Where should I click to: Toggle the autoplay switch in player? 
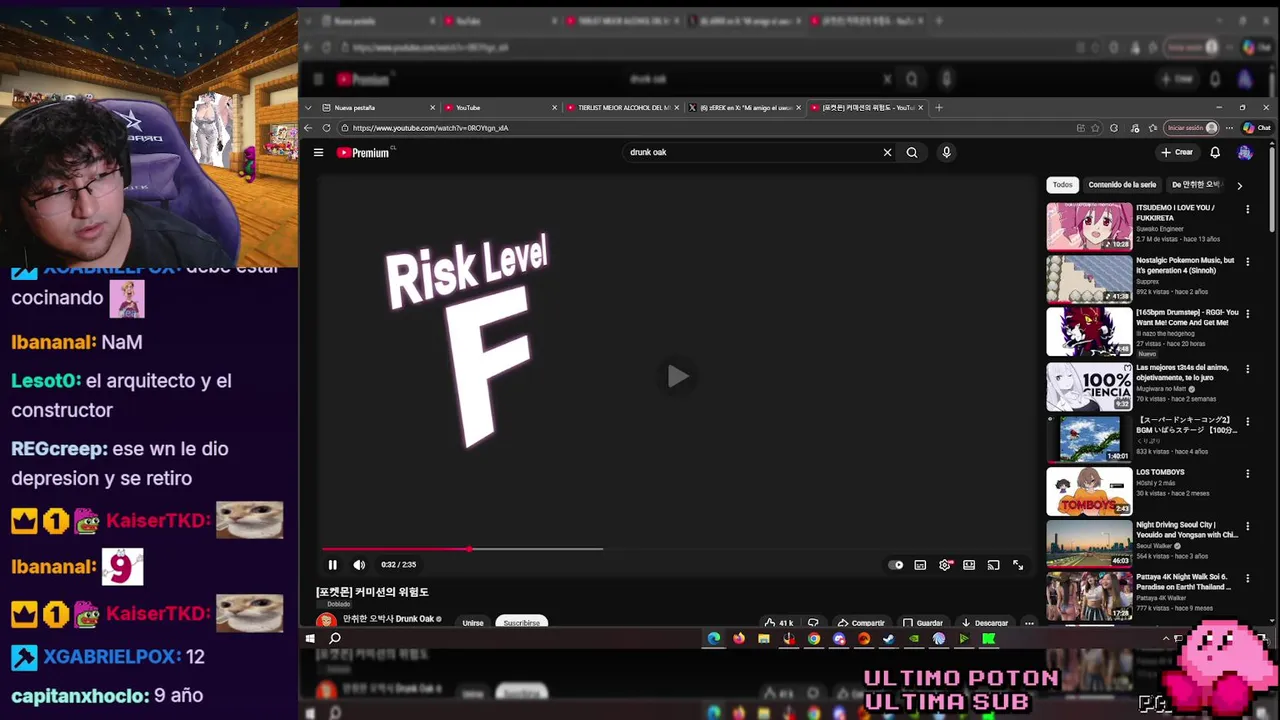(896, 565)
